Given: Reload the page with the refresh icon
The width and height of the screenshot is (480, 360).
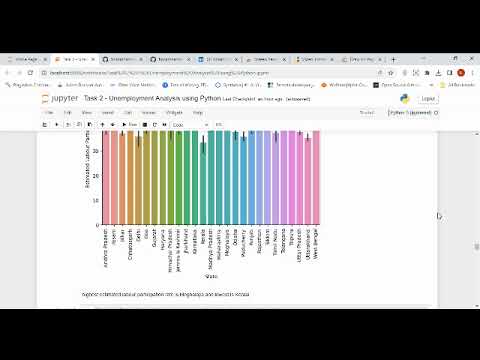Looking at the screenshot, I should click(x=30, y=73).
